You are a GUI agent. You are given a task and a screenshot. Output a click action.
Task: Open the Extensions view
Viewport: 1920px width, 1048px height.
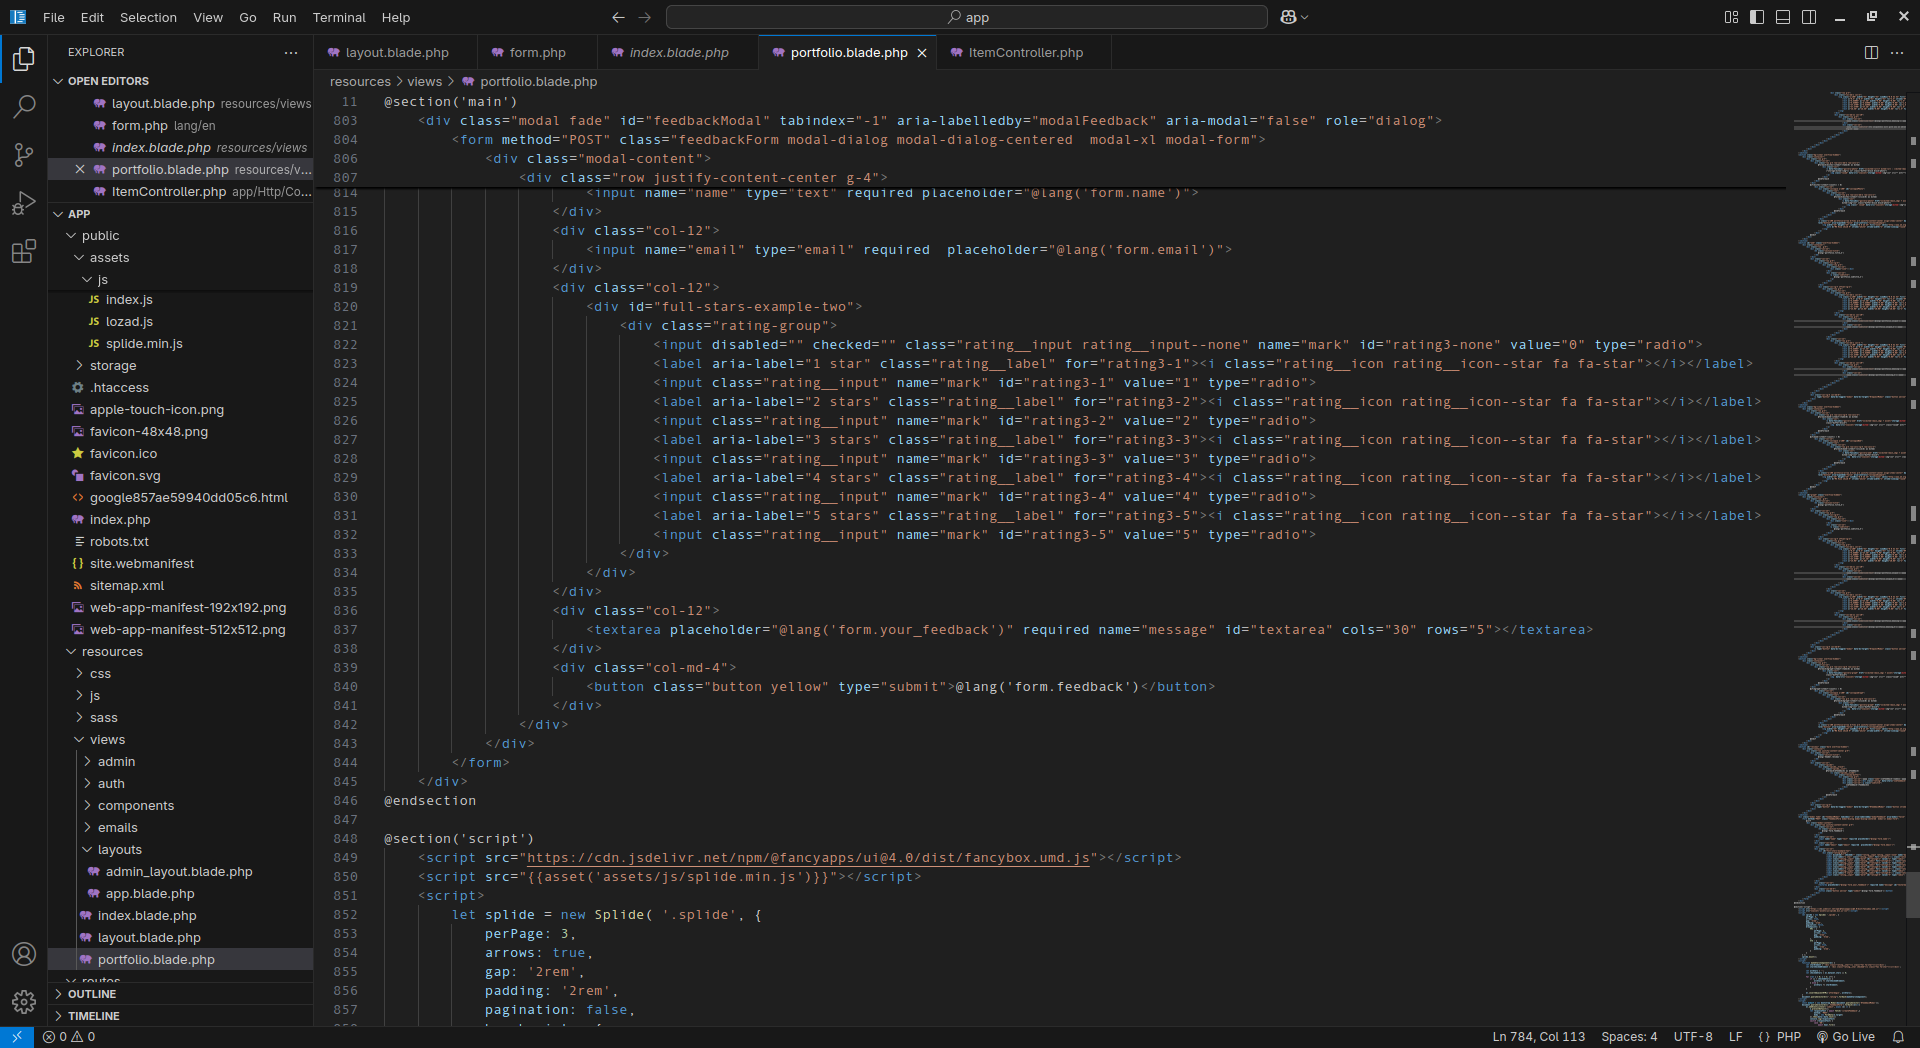click(24, 252)
